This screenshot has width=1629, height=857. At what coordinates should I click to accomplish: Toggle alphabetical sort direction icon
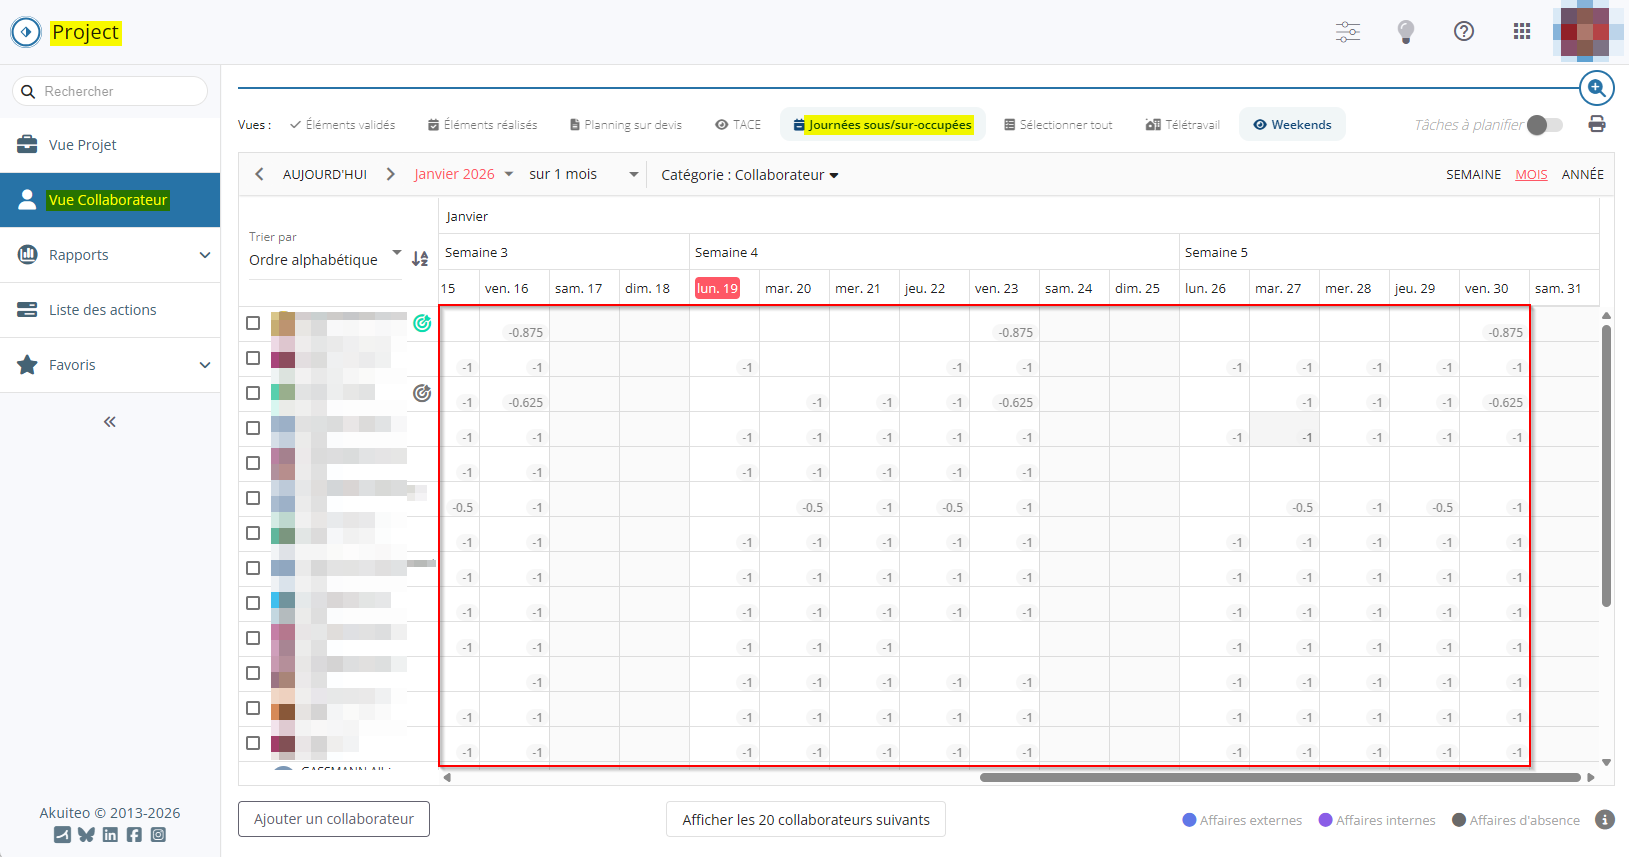tap(420, 259)
